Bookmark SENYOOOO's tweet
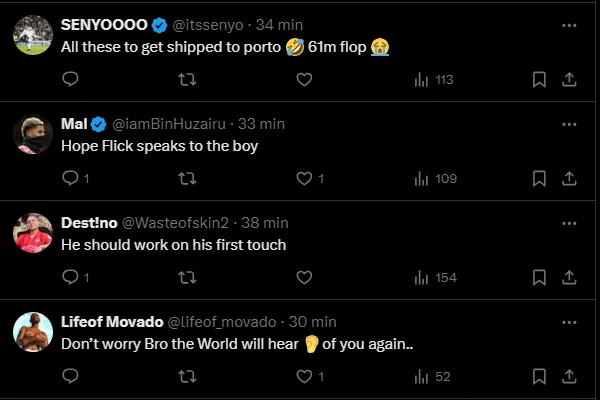Screen dimensions: 600x400 539,79
